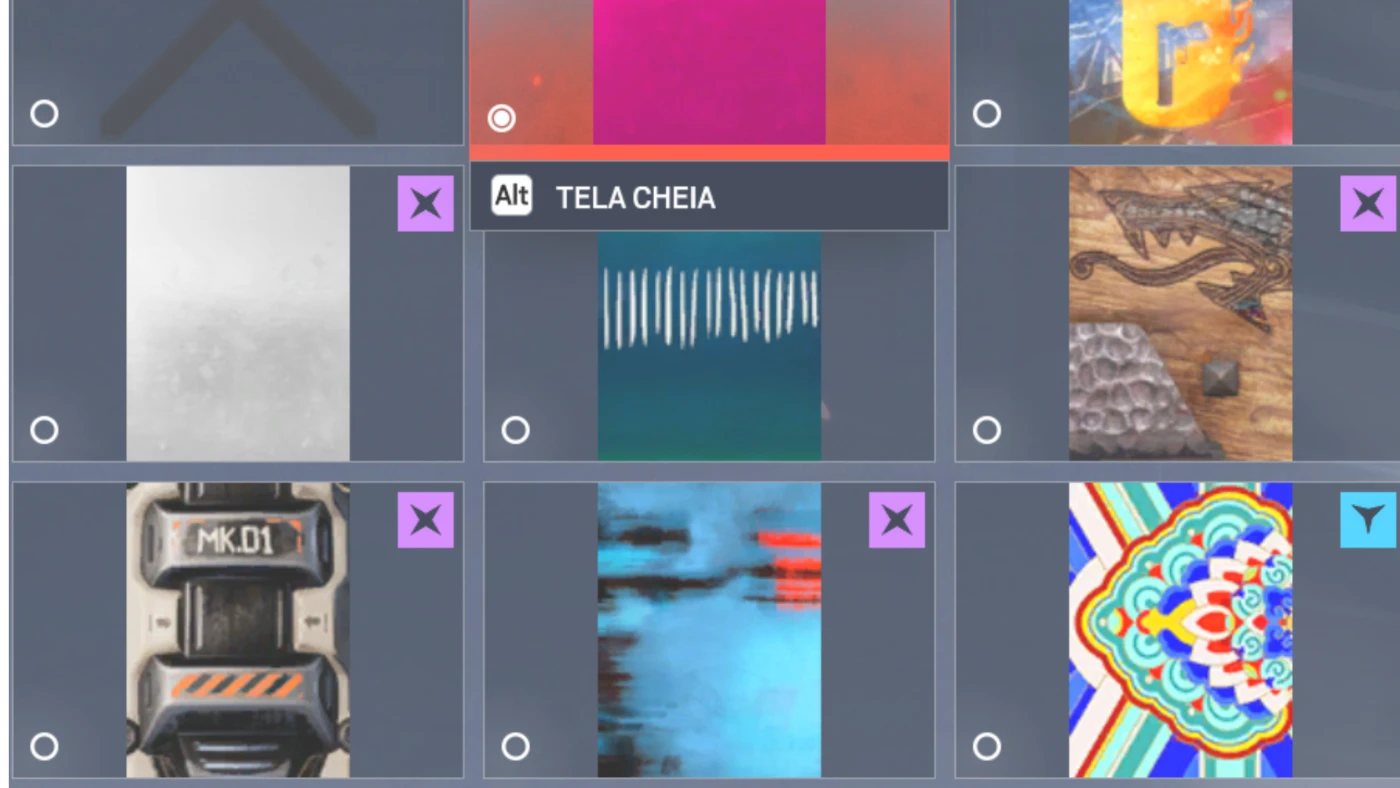This screenshot has width=1400, height=788.
Task: Open the colorful mandala pattern thumbnail
Action: pyautogui.click(x=1180, y=630)
